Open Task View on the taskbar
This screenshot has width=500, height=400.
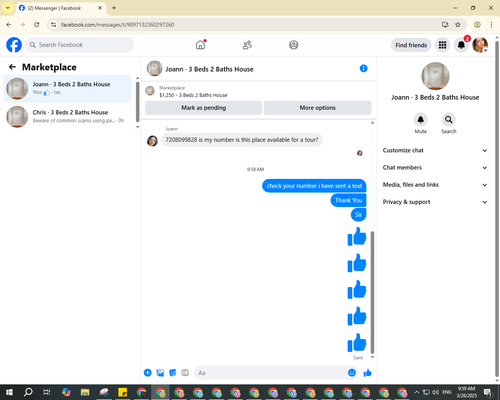tap(47, 392)
